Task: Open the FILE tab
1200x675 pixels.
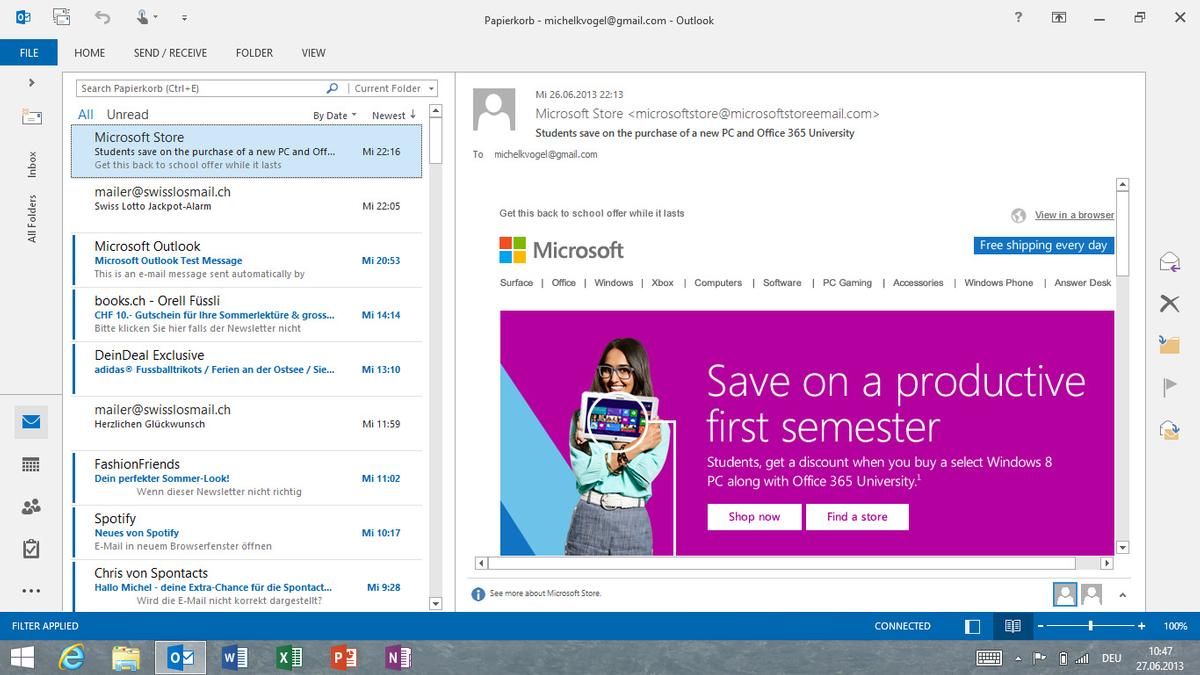Action: point(29,53)
